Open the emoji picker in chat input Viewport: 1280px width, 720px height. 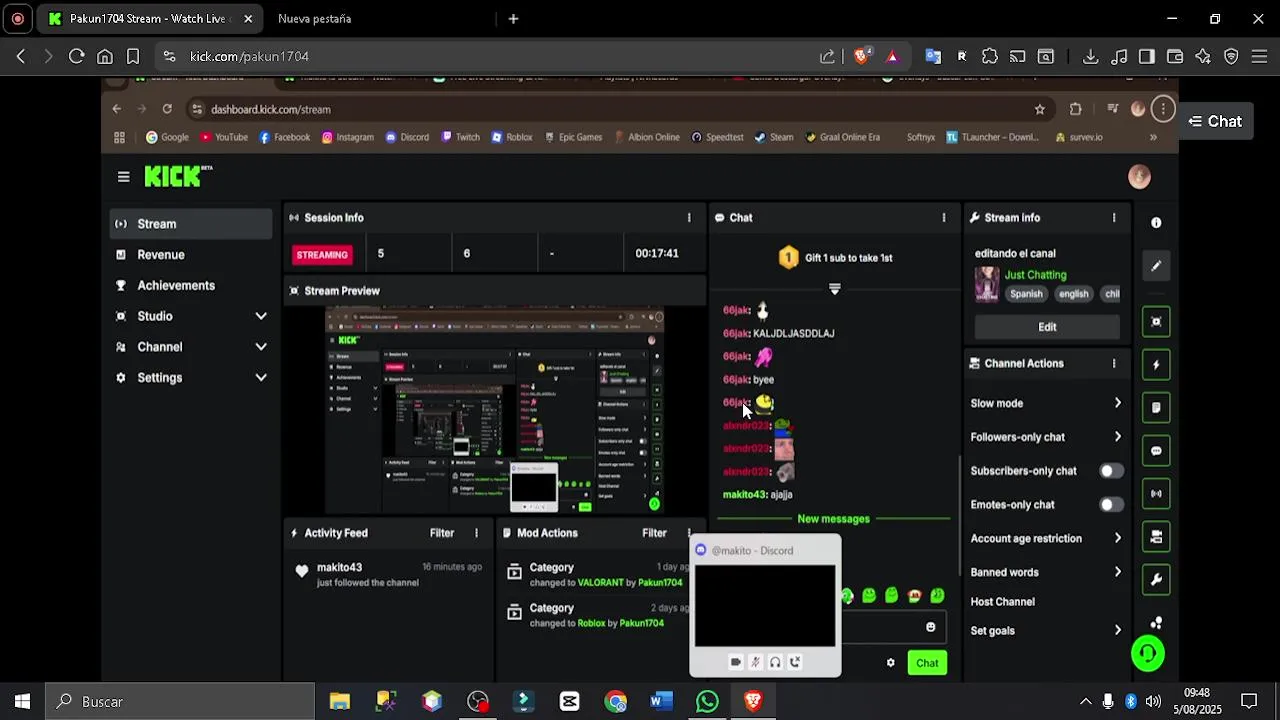click(x=930, y=627)
